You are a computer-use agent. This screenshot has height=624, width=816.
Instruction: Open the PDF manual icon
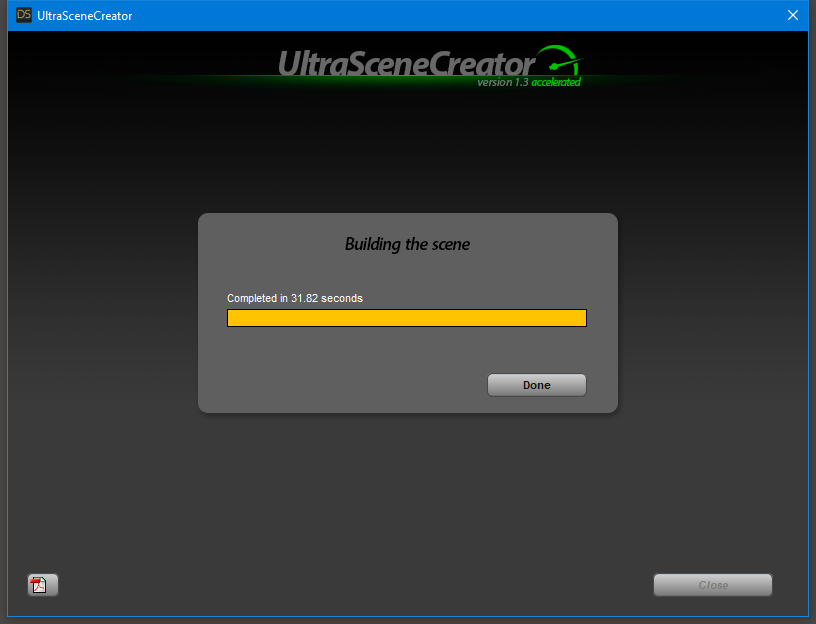click(x=43, y=585)
